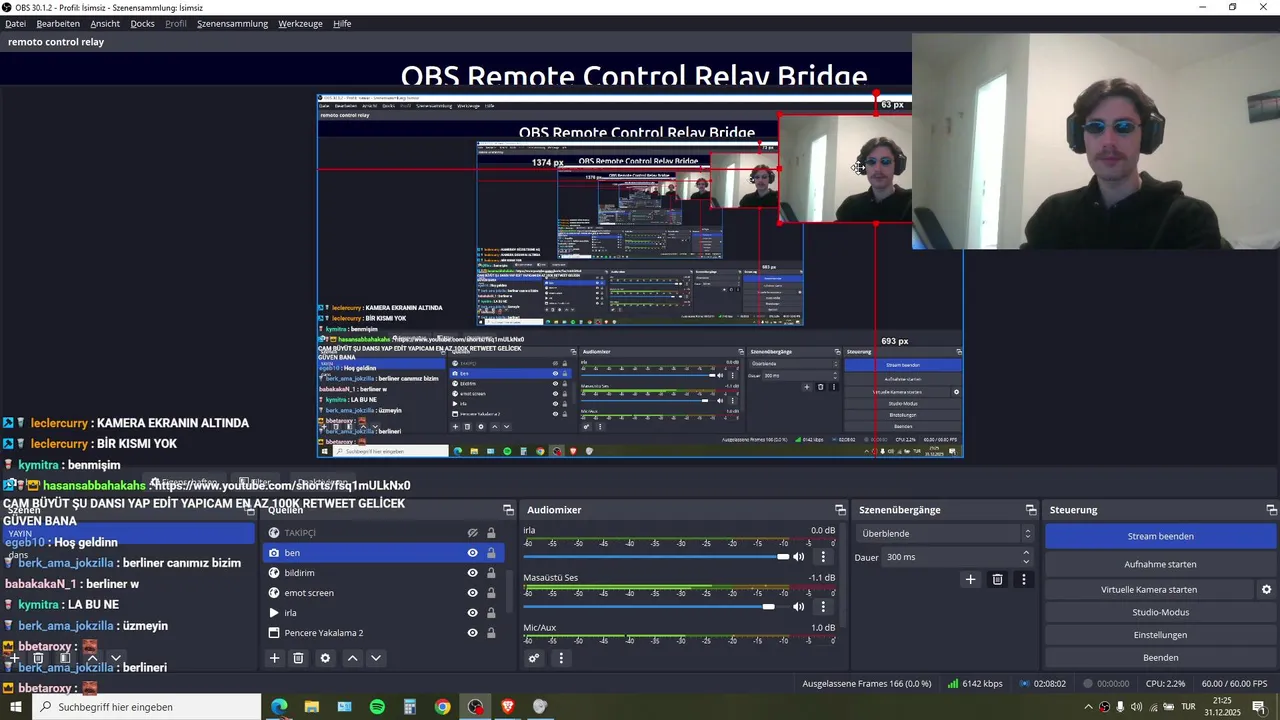Open Einstellungen from Steuerung panel
This screenshot has width=1280, height=720.
[1160, 635]
